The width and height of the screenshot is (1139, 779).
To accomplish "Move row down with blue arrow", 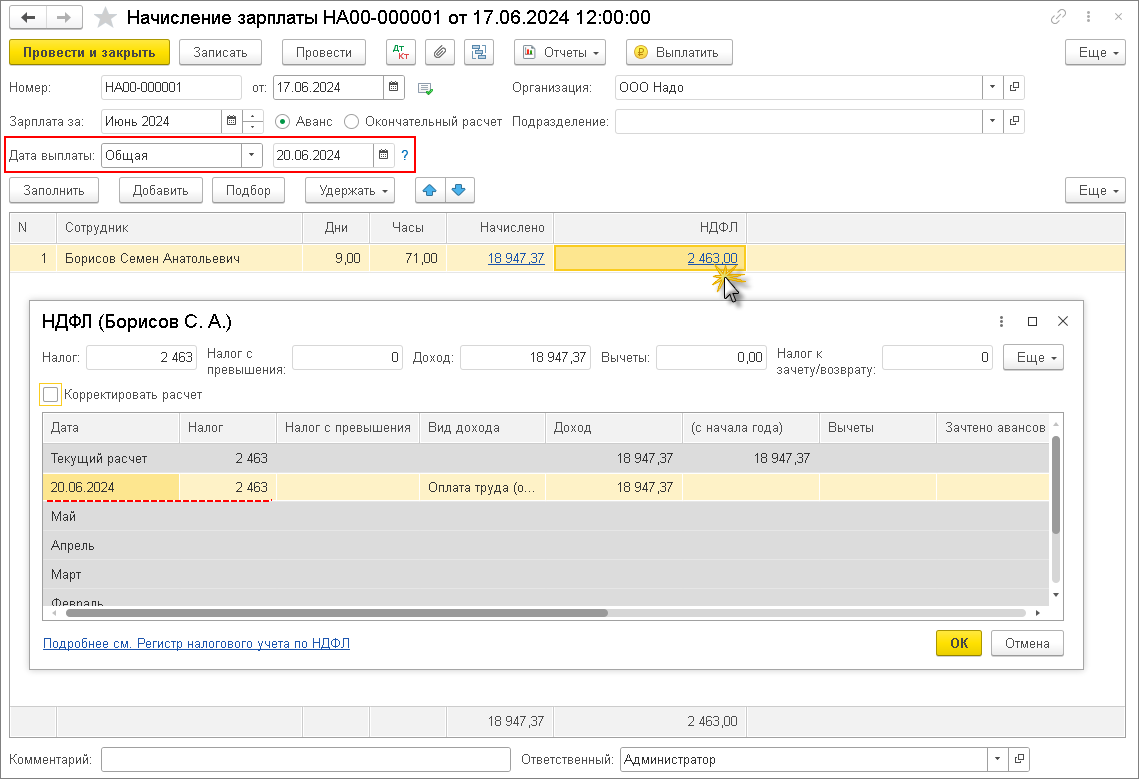I will click(x=459, y=190).
